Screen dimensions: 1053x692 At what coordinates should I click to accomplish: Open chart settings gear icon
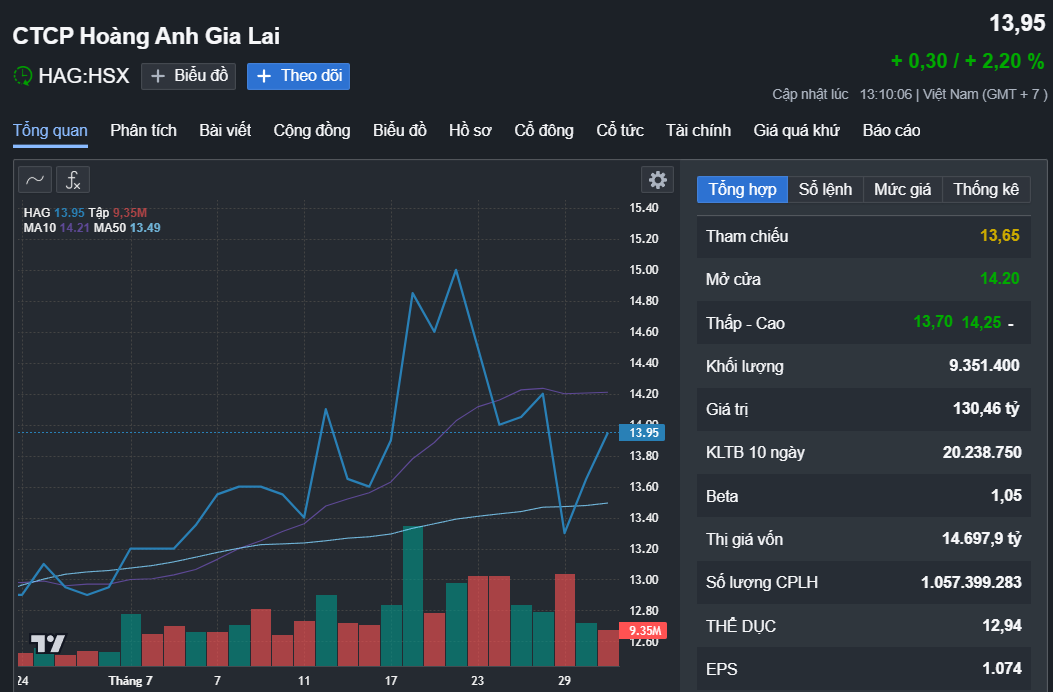[657, 180]
